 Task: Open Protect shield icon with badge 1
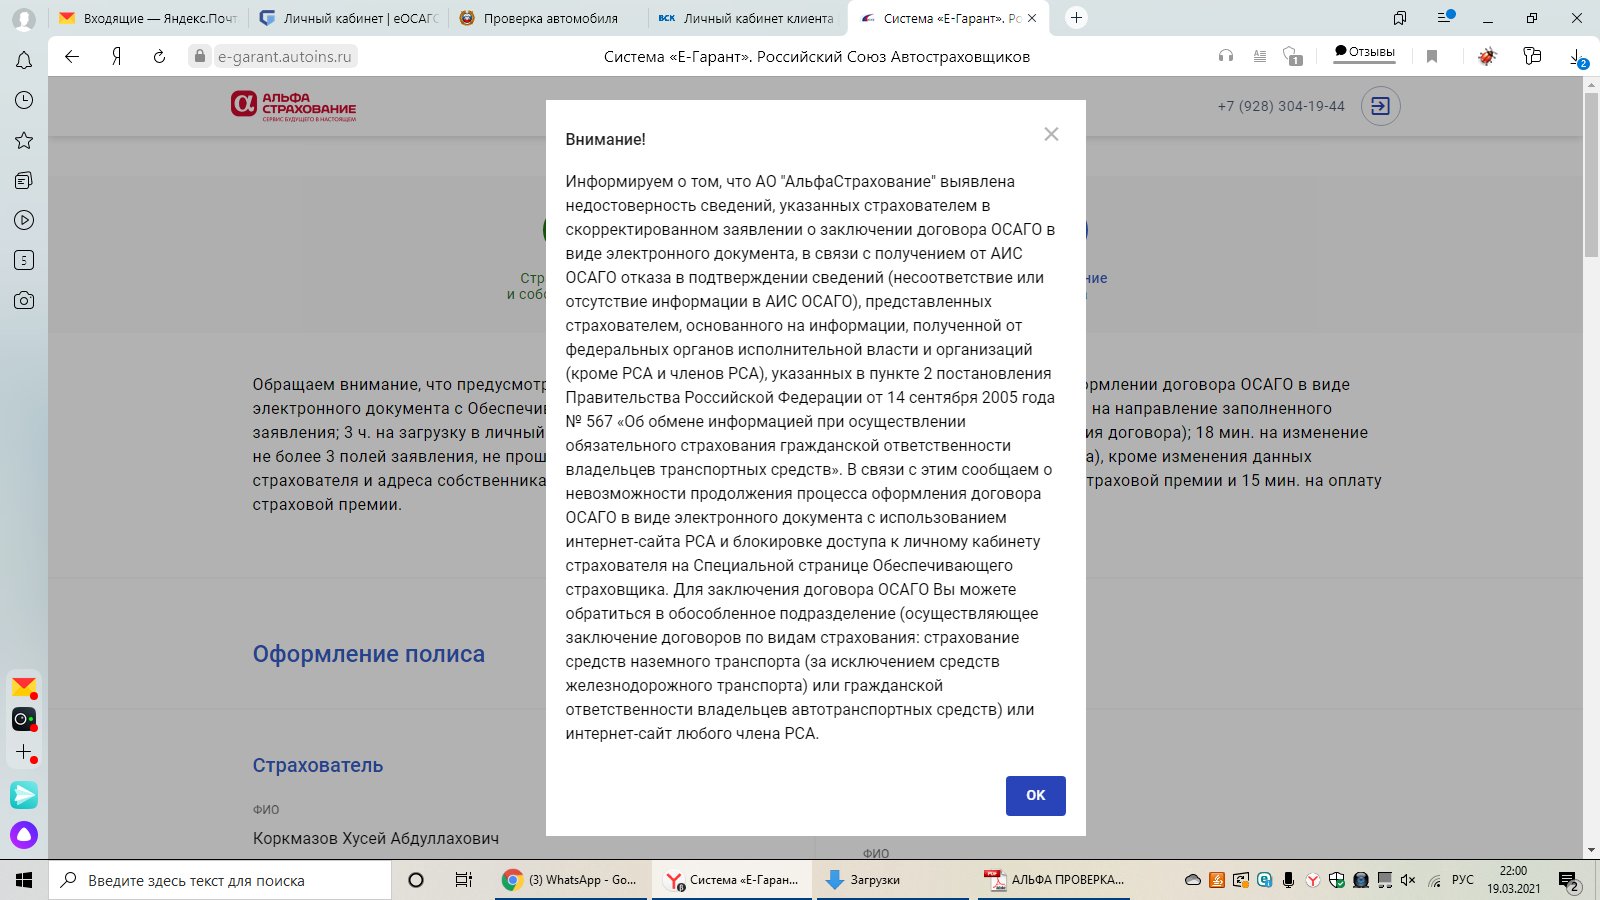[1292, 57]
